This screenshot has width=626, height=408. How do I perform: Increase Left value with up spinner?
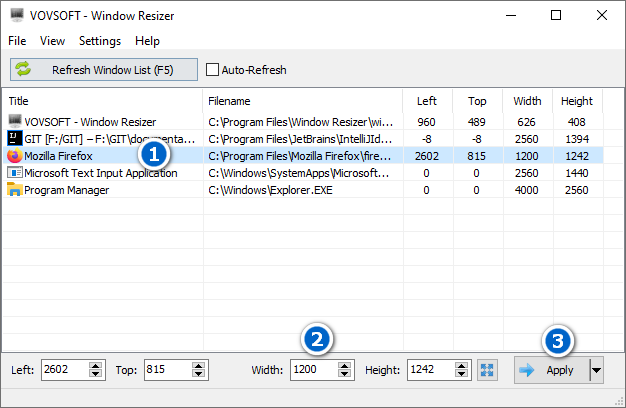click(95, 366)
